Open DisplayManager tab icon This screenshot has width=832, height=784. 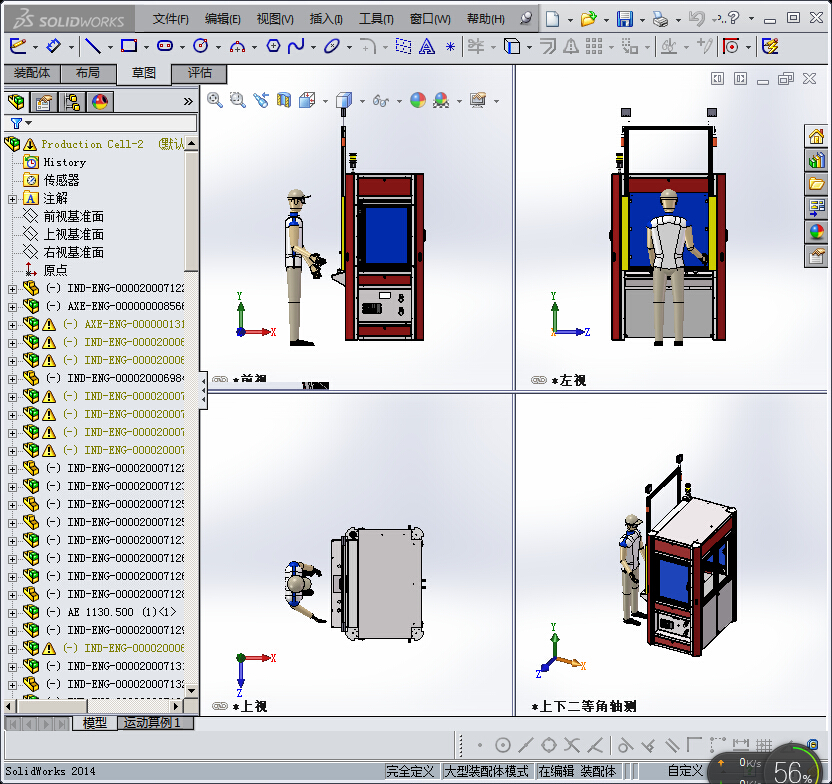(100, 101)
